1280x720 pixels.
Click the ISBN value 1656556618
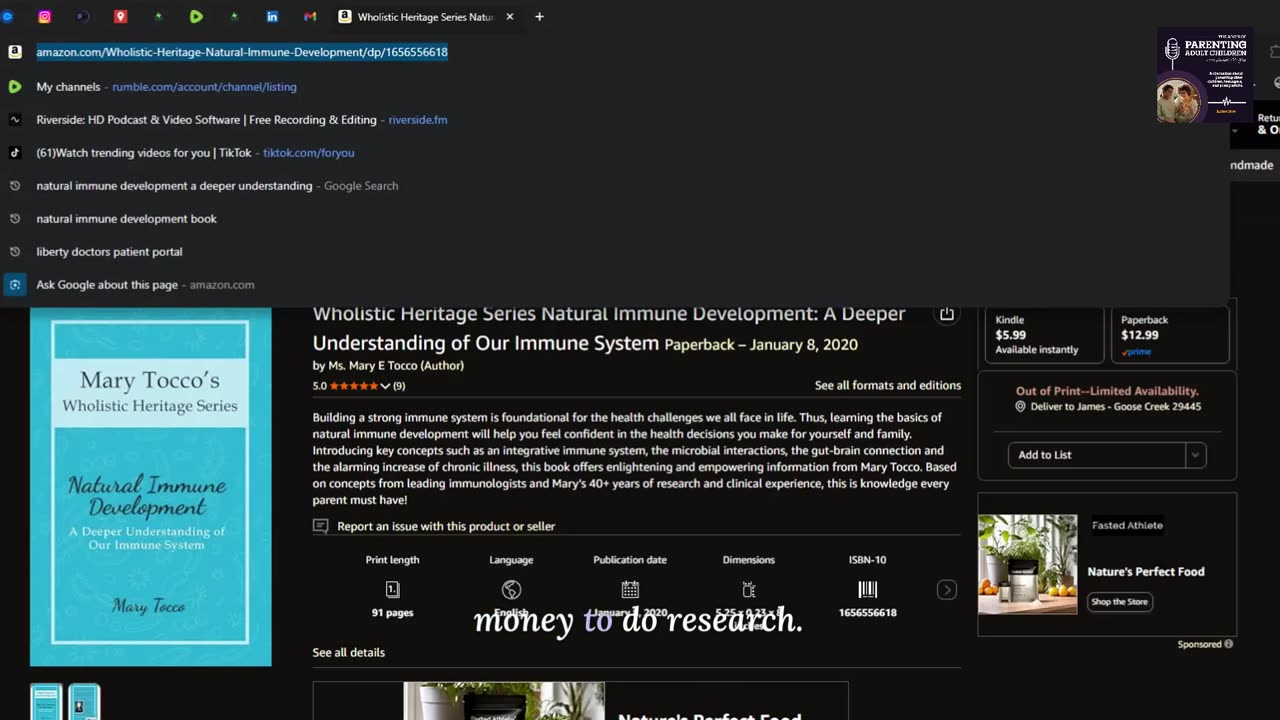[x=867, y=613]
